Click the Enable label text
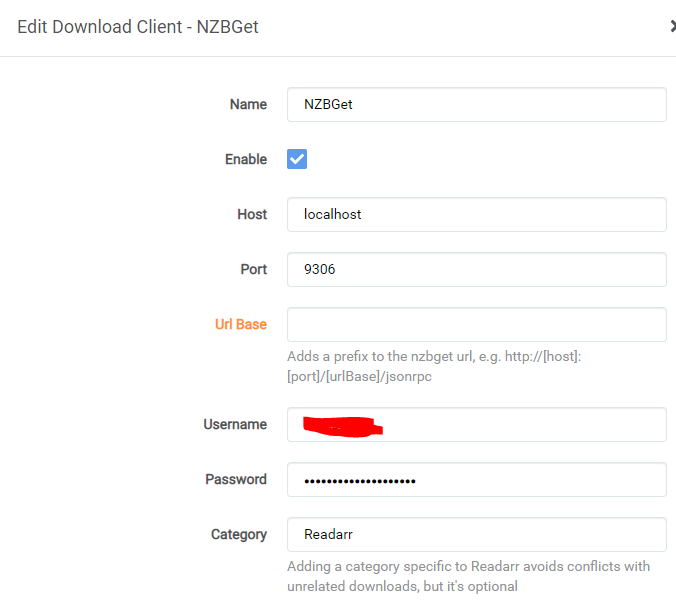Screen dimensions: 676x602 pyautogui.click(x=246, y=159)
